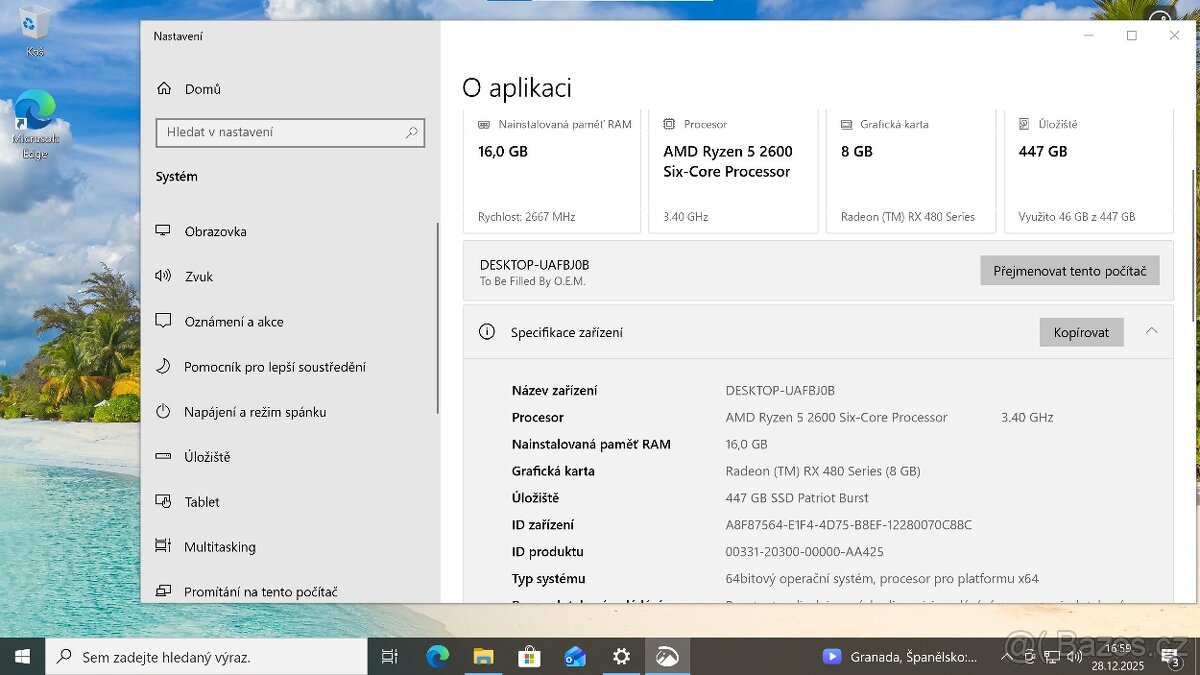
Task: Select Napájení a režim spánku
Action: pos(254,412)
